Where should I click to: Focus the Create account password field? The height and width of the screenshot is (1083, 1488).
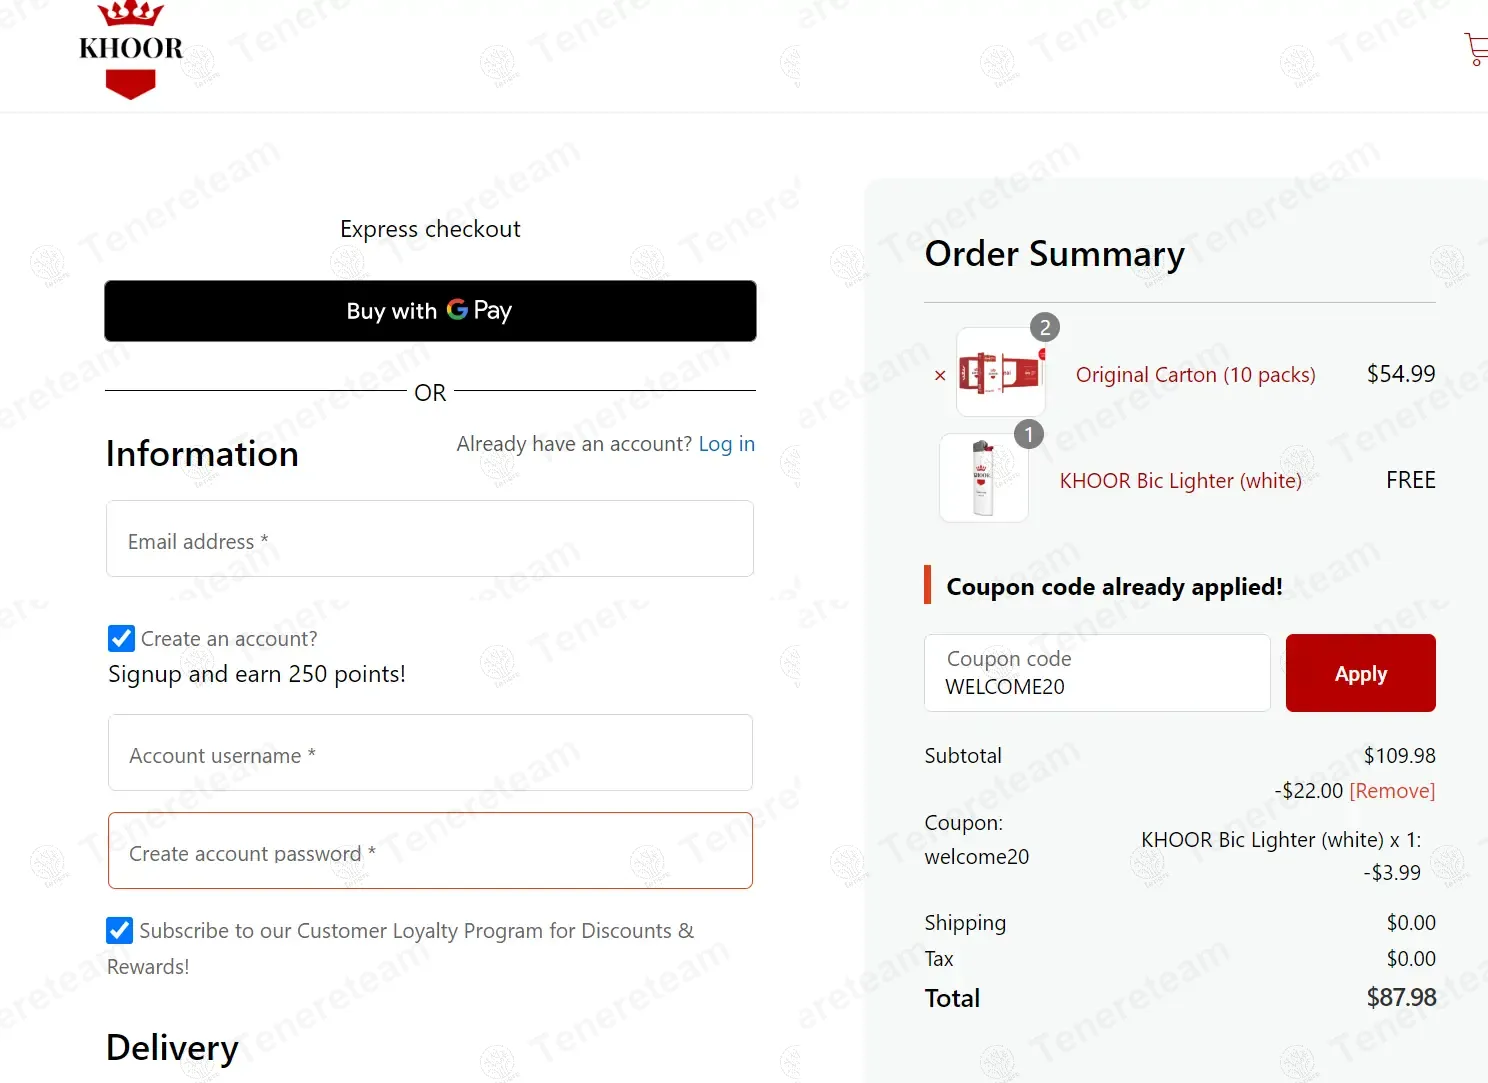(x=430, y=851)
